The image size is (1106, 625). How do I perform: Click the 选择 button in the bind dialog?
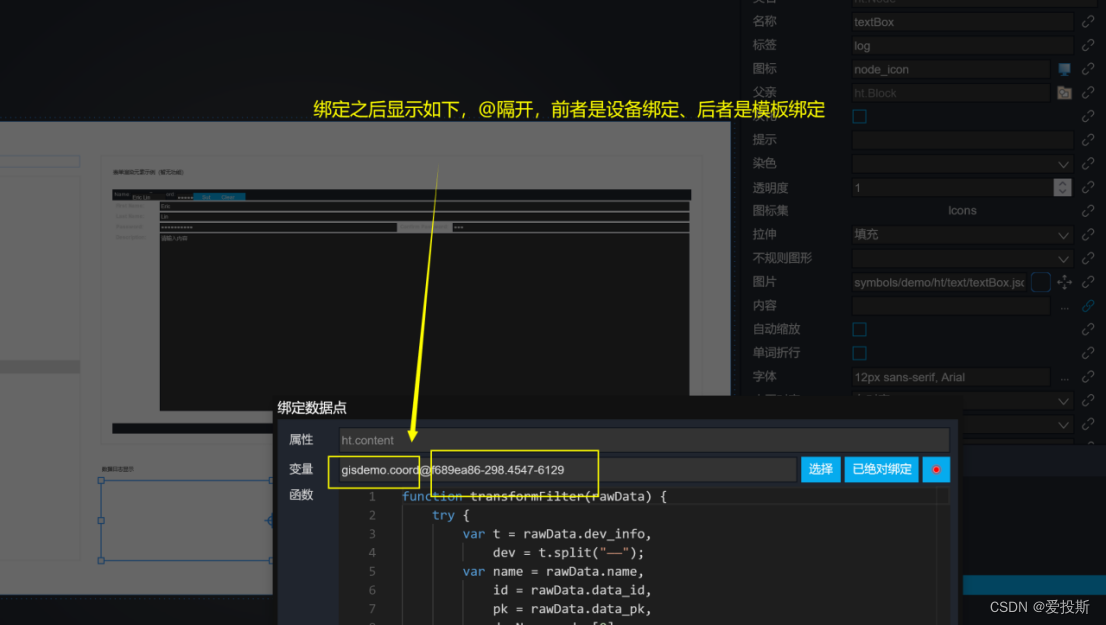[820, 469]
